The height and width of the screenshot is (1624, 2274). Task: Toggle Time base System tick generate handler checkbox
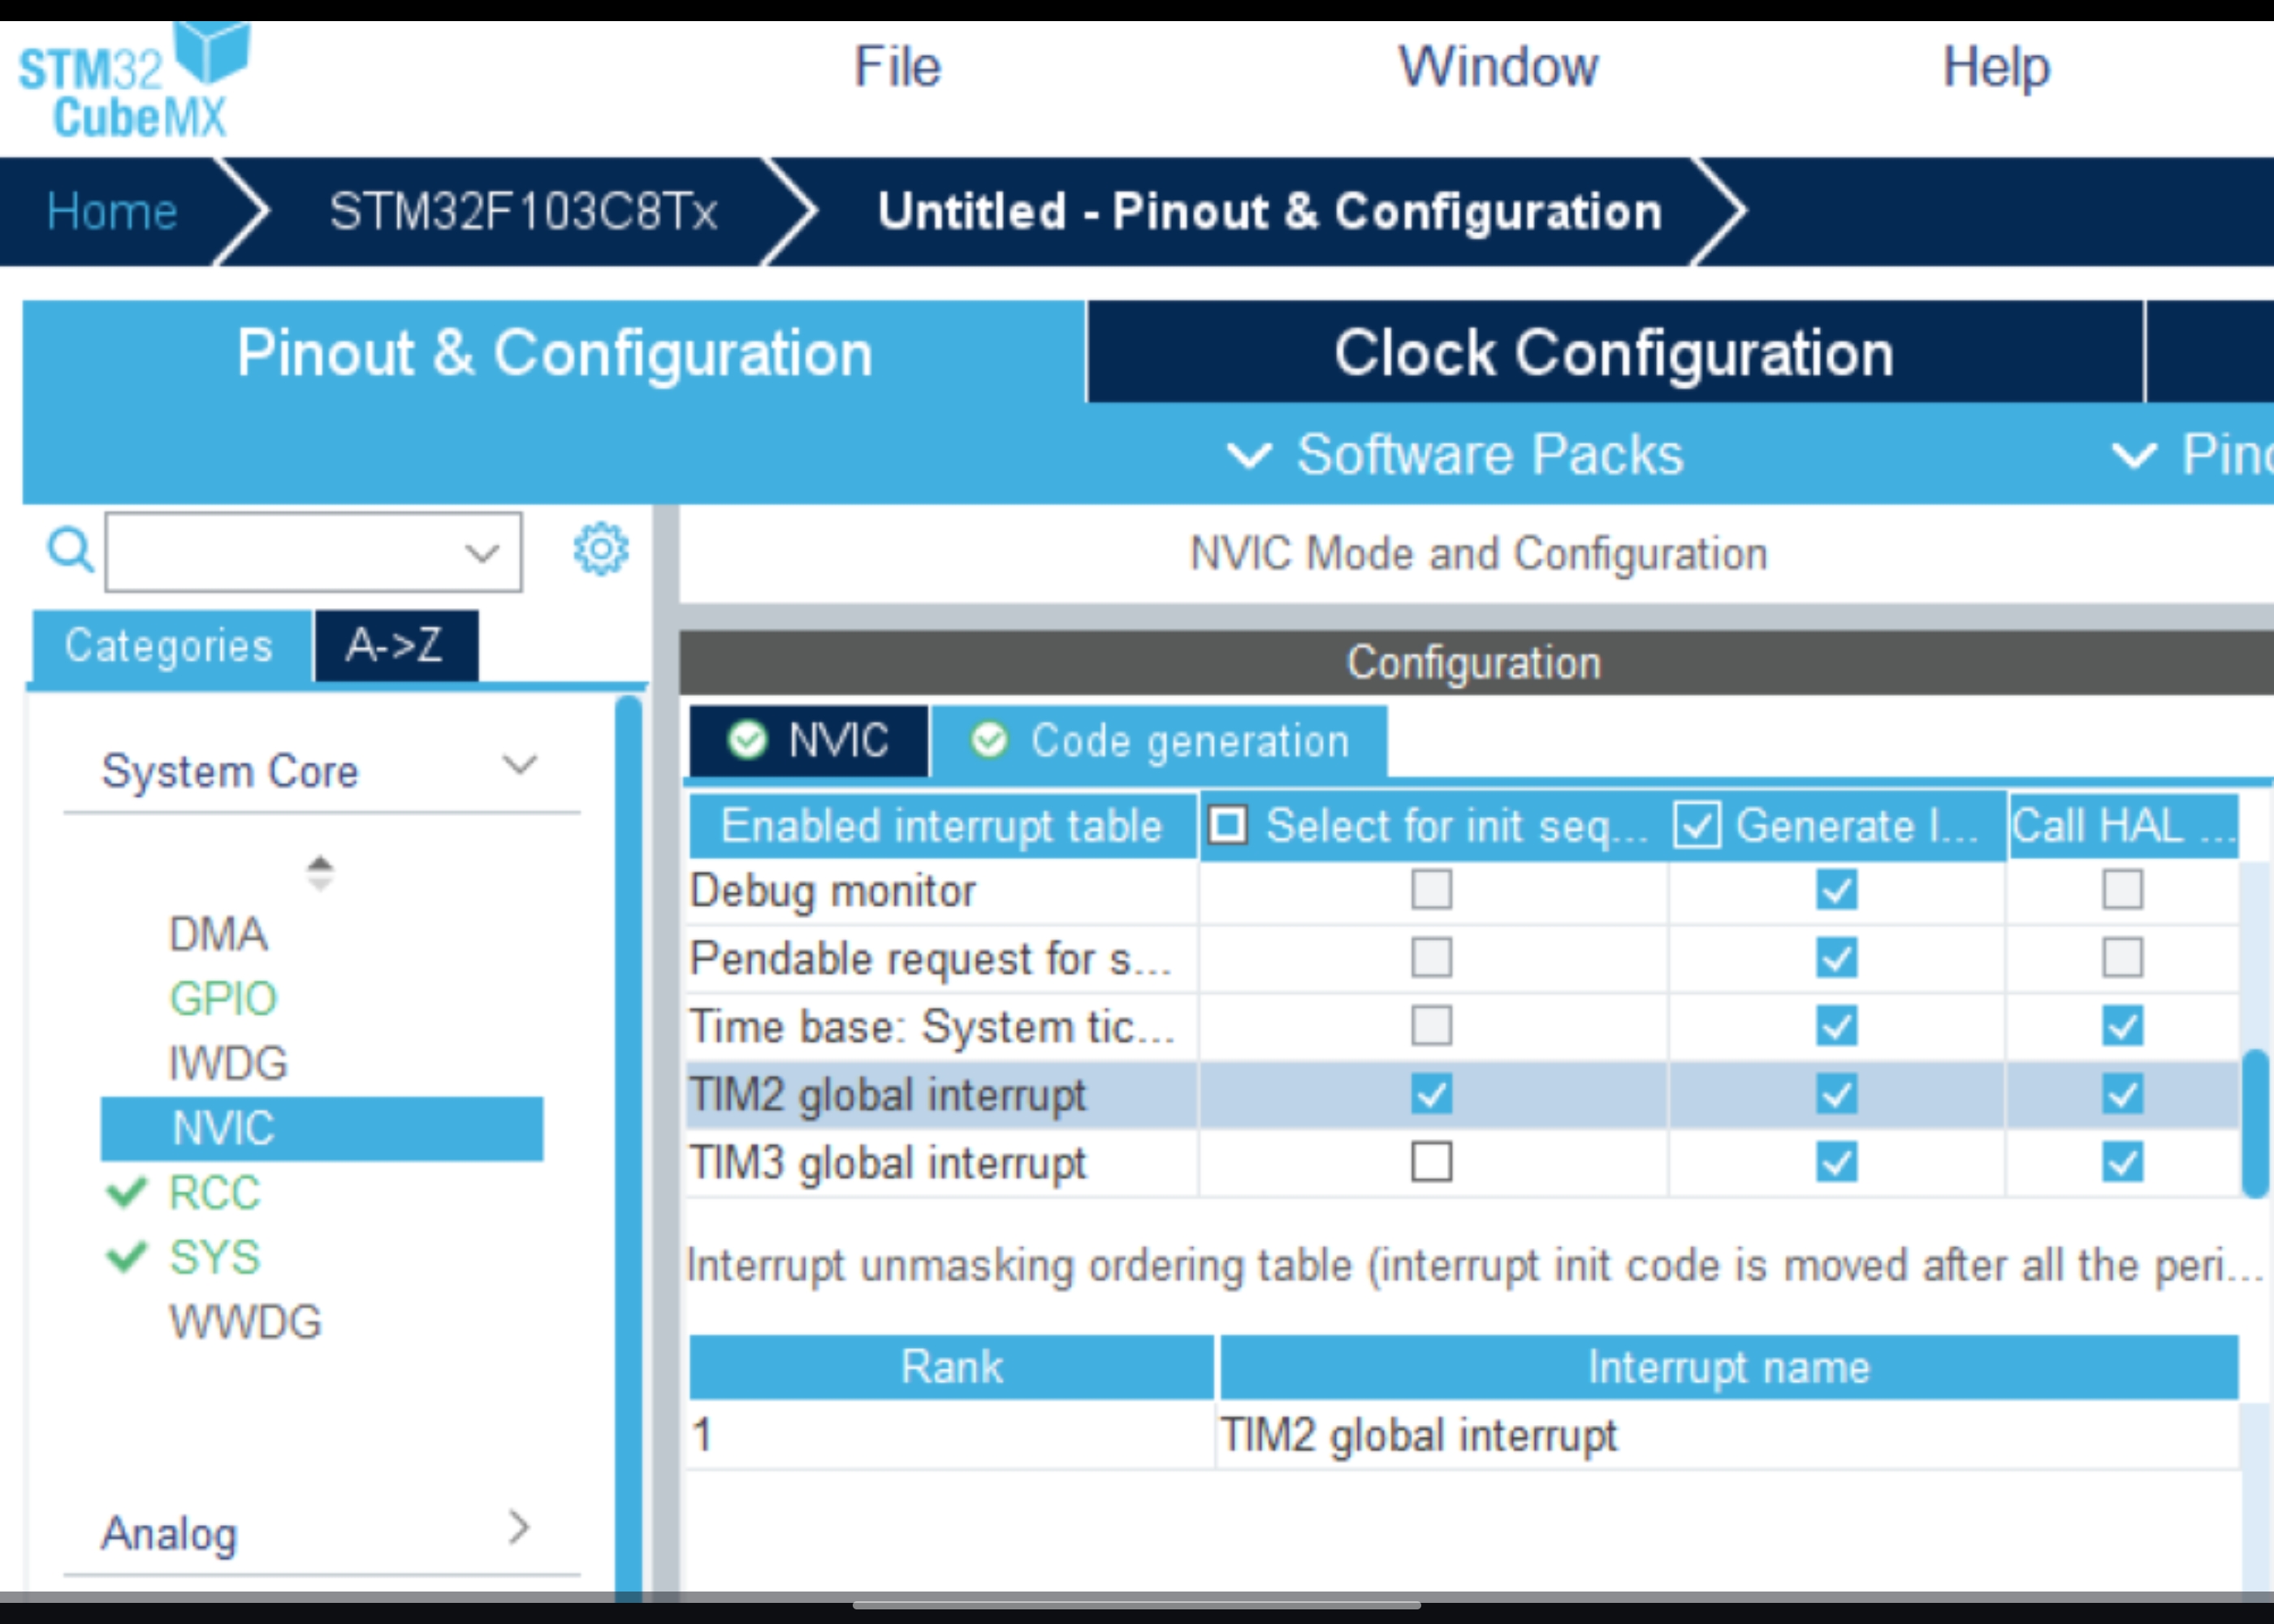click(x=1837, y=1026)
